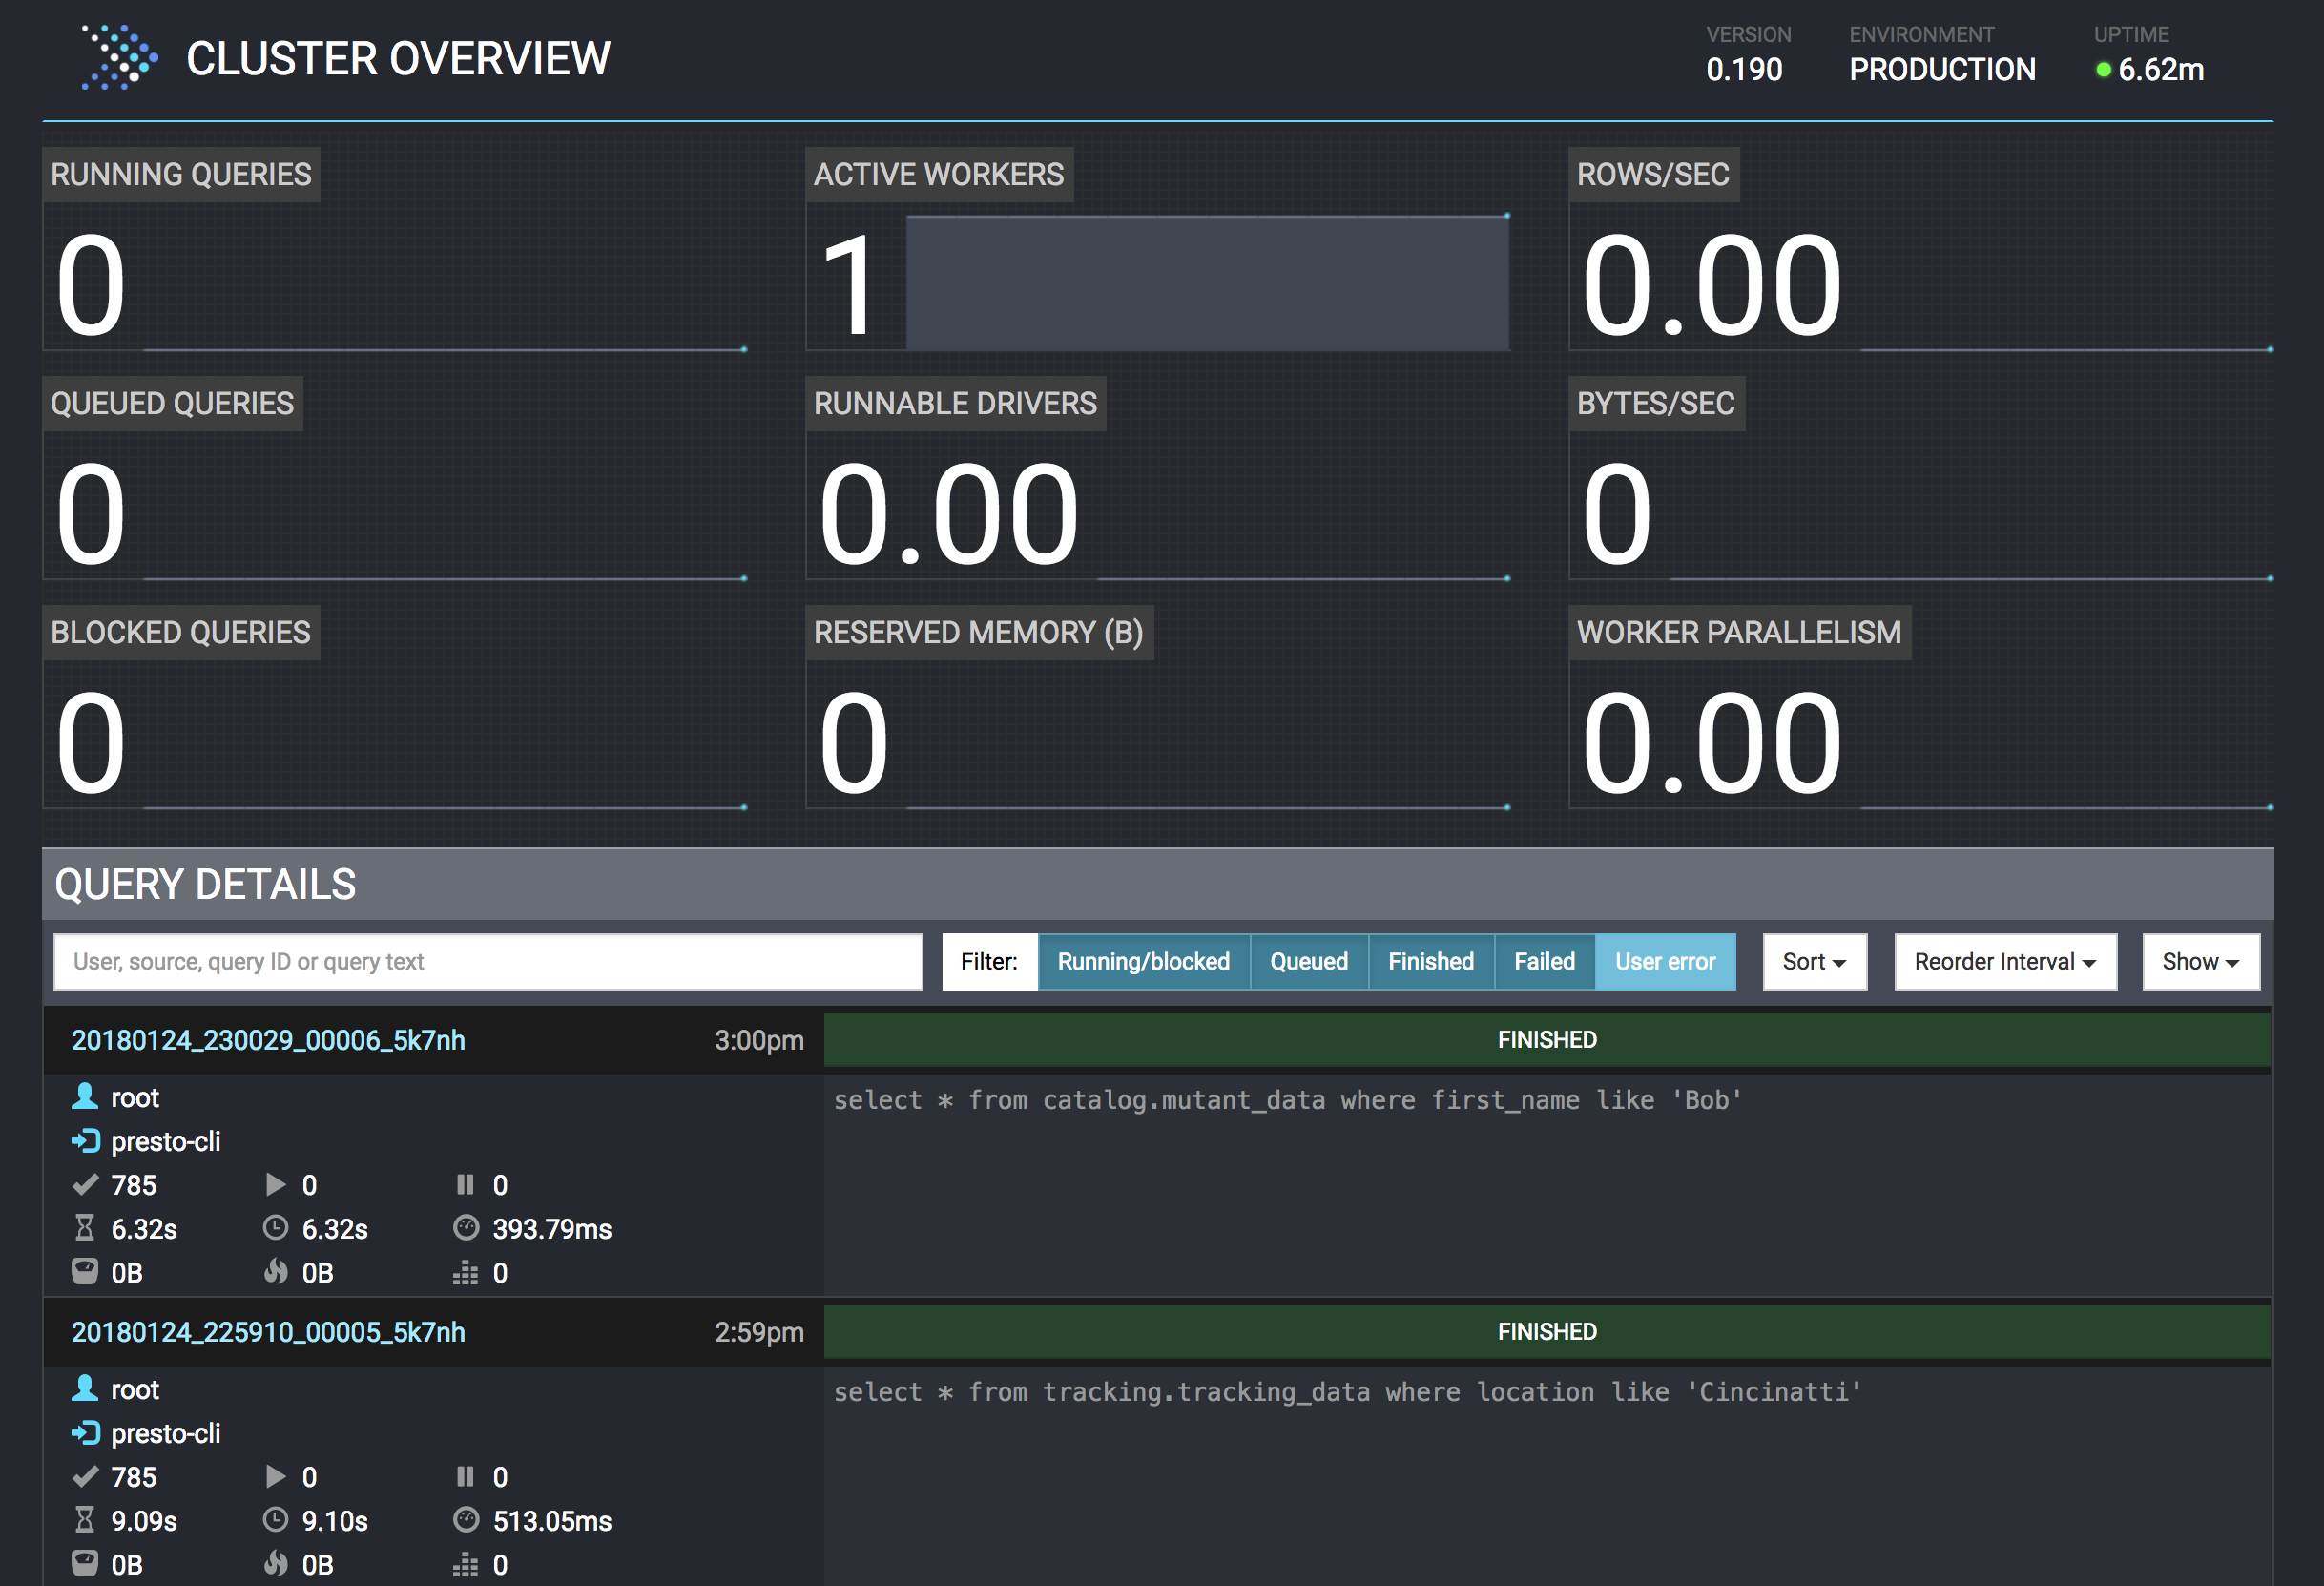The height and width of the screenshot is (1586, 2324).
Task: Click the presto-cli source icon in first query
Action: pyautogui.click(x=86, y=1141)
